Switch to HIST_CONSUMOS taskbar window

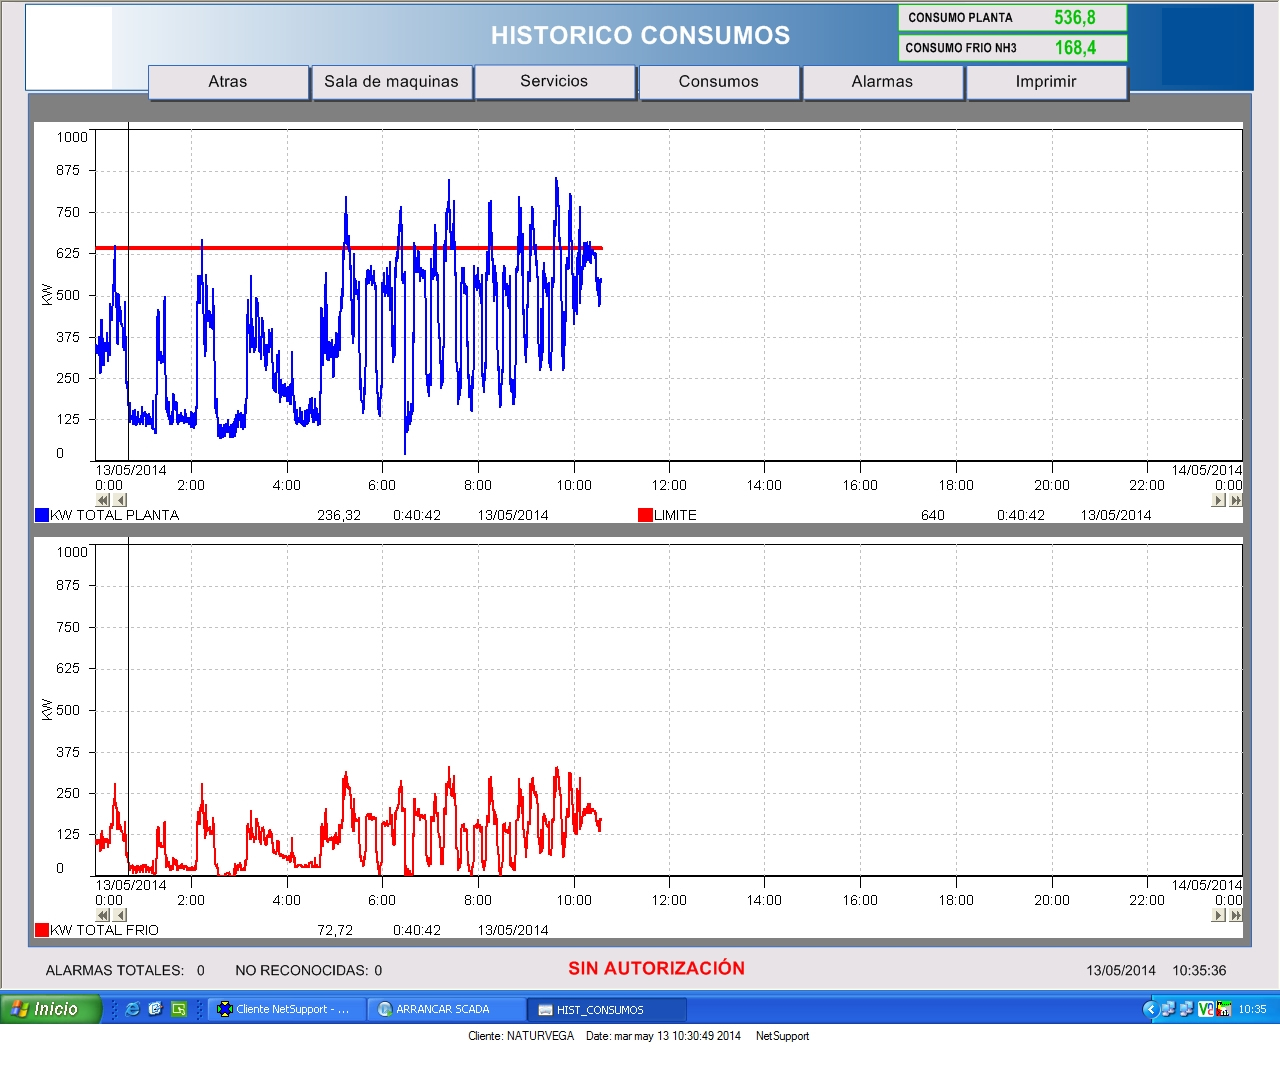click(x=607, y=1009)
